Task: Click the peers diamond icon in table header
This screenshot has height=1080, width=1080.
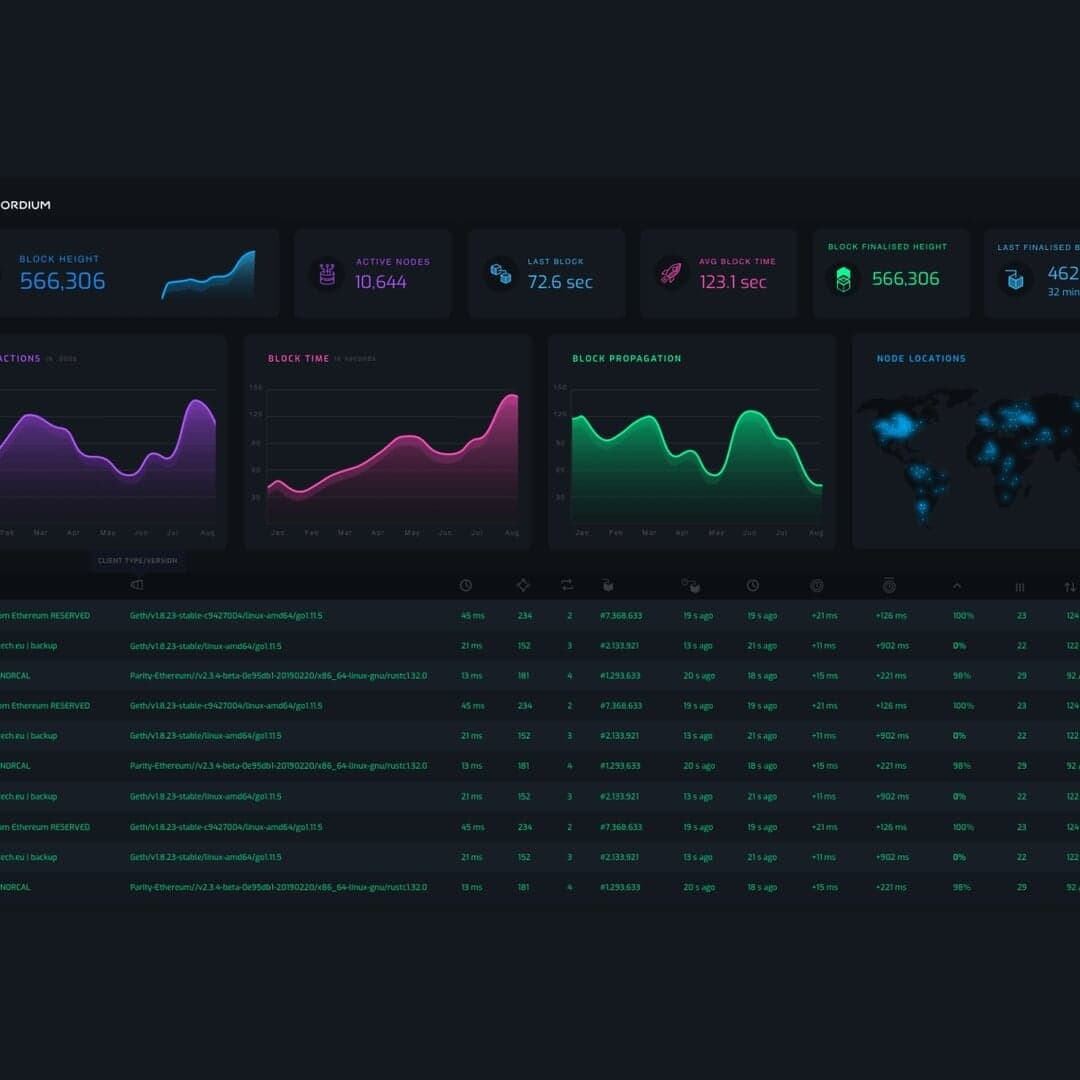Action: point(523,586)
